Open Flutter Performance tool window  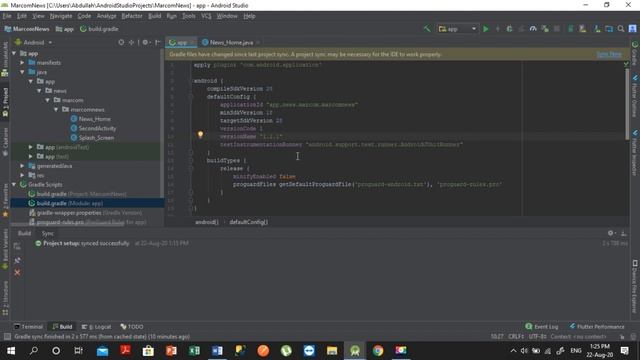(x=597, y=327)
